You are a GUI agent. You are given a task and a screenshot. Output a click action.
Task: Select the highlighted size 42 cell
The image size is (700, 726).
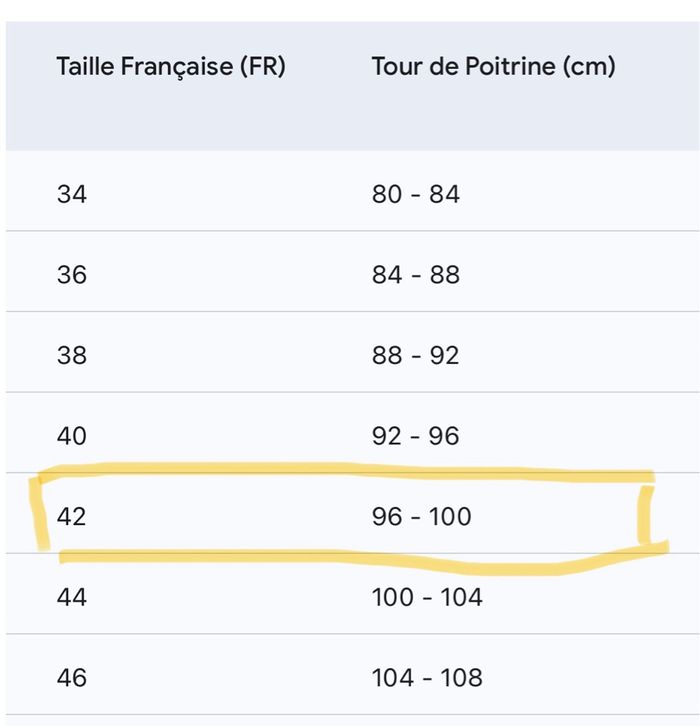(72, 517)
